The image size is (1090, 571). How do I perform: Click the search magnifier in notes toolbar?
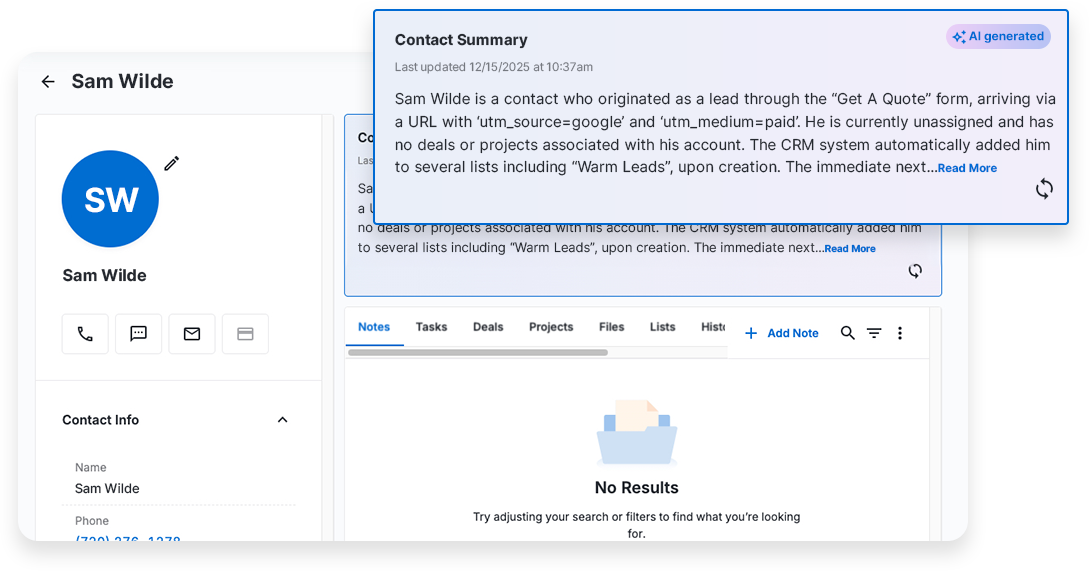pyautogui.click(x=848, y=333)
